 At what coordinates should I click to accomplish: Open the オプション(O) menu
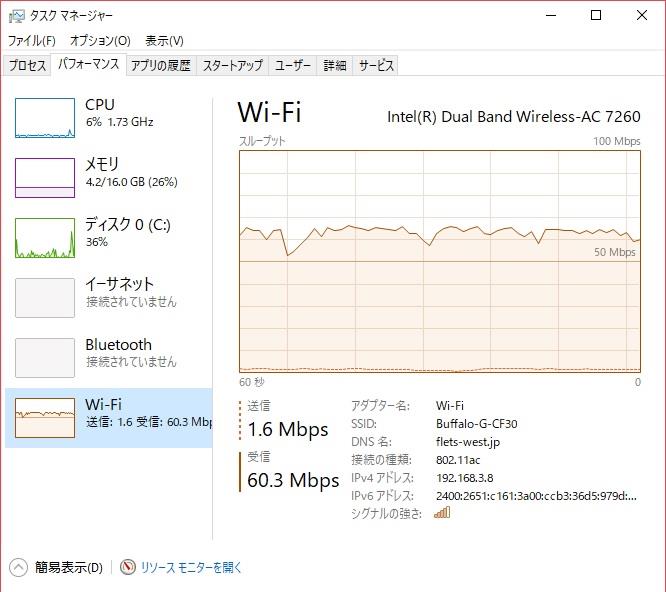pyautogui.click(x=100, y=41)
